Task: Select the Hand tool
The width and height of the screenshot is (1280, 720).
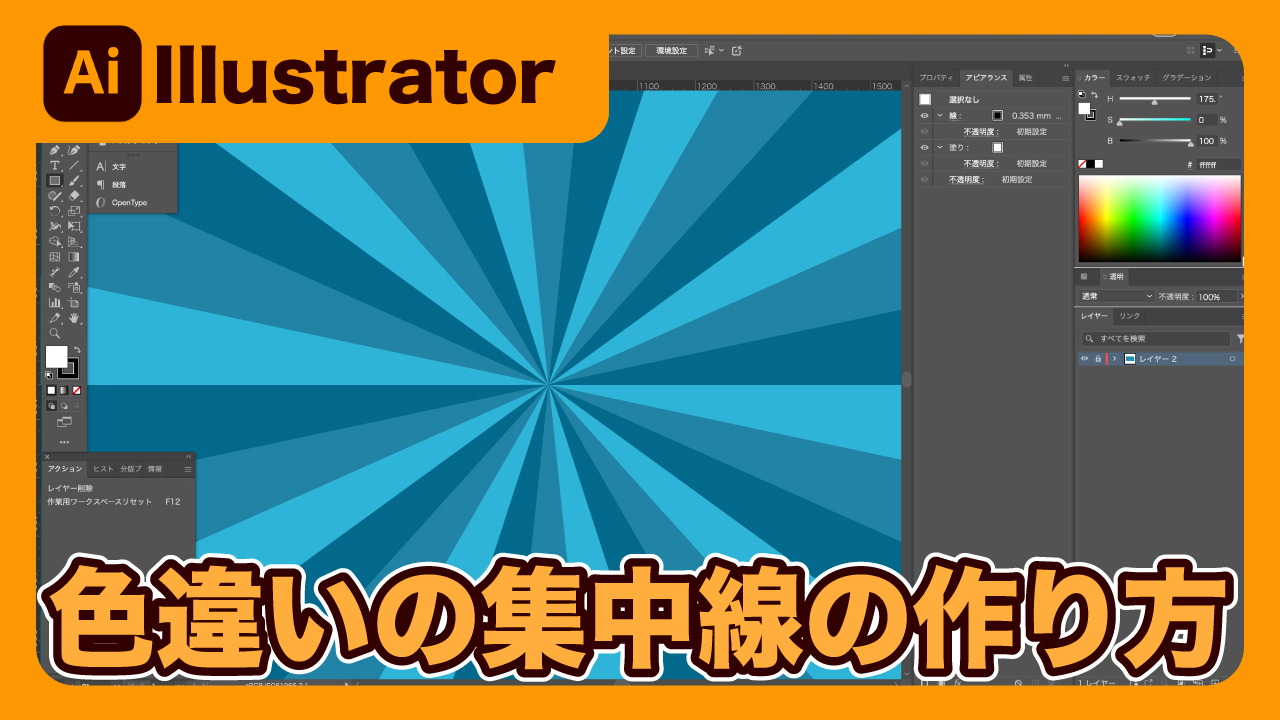Action: coord(74,318)
